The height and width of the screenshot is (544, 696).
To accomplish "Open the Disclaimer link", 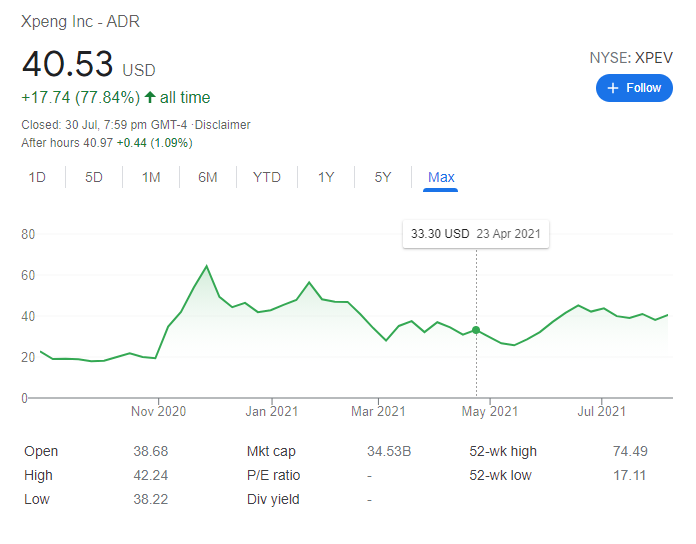I will tap(222, 125).
